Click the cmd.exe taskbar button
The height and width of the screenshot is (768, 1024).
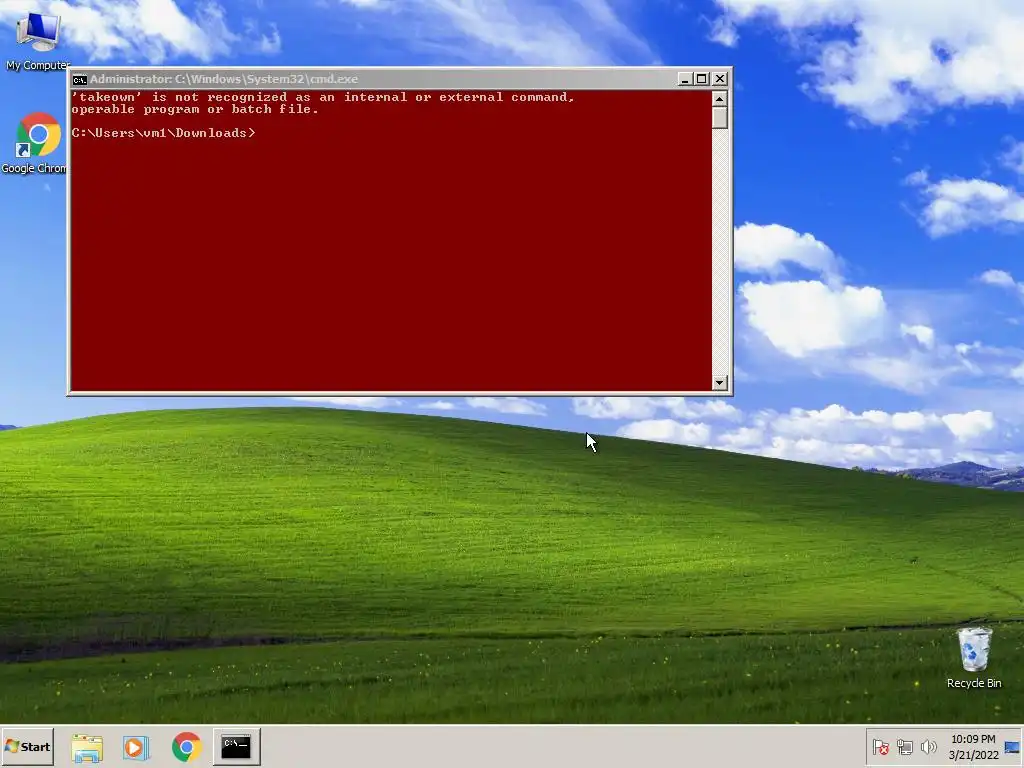click(236, 746)
